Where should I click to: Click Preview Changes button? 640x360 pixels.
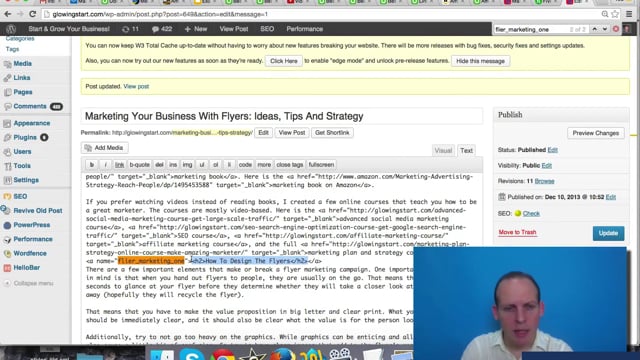(596, 133)
